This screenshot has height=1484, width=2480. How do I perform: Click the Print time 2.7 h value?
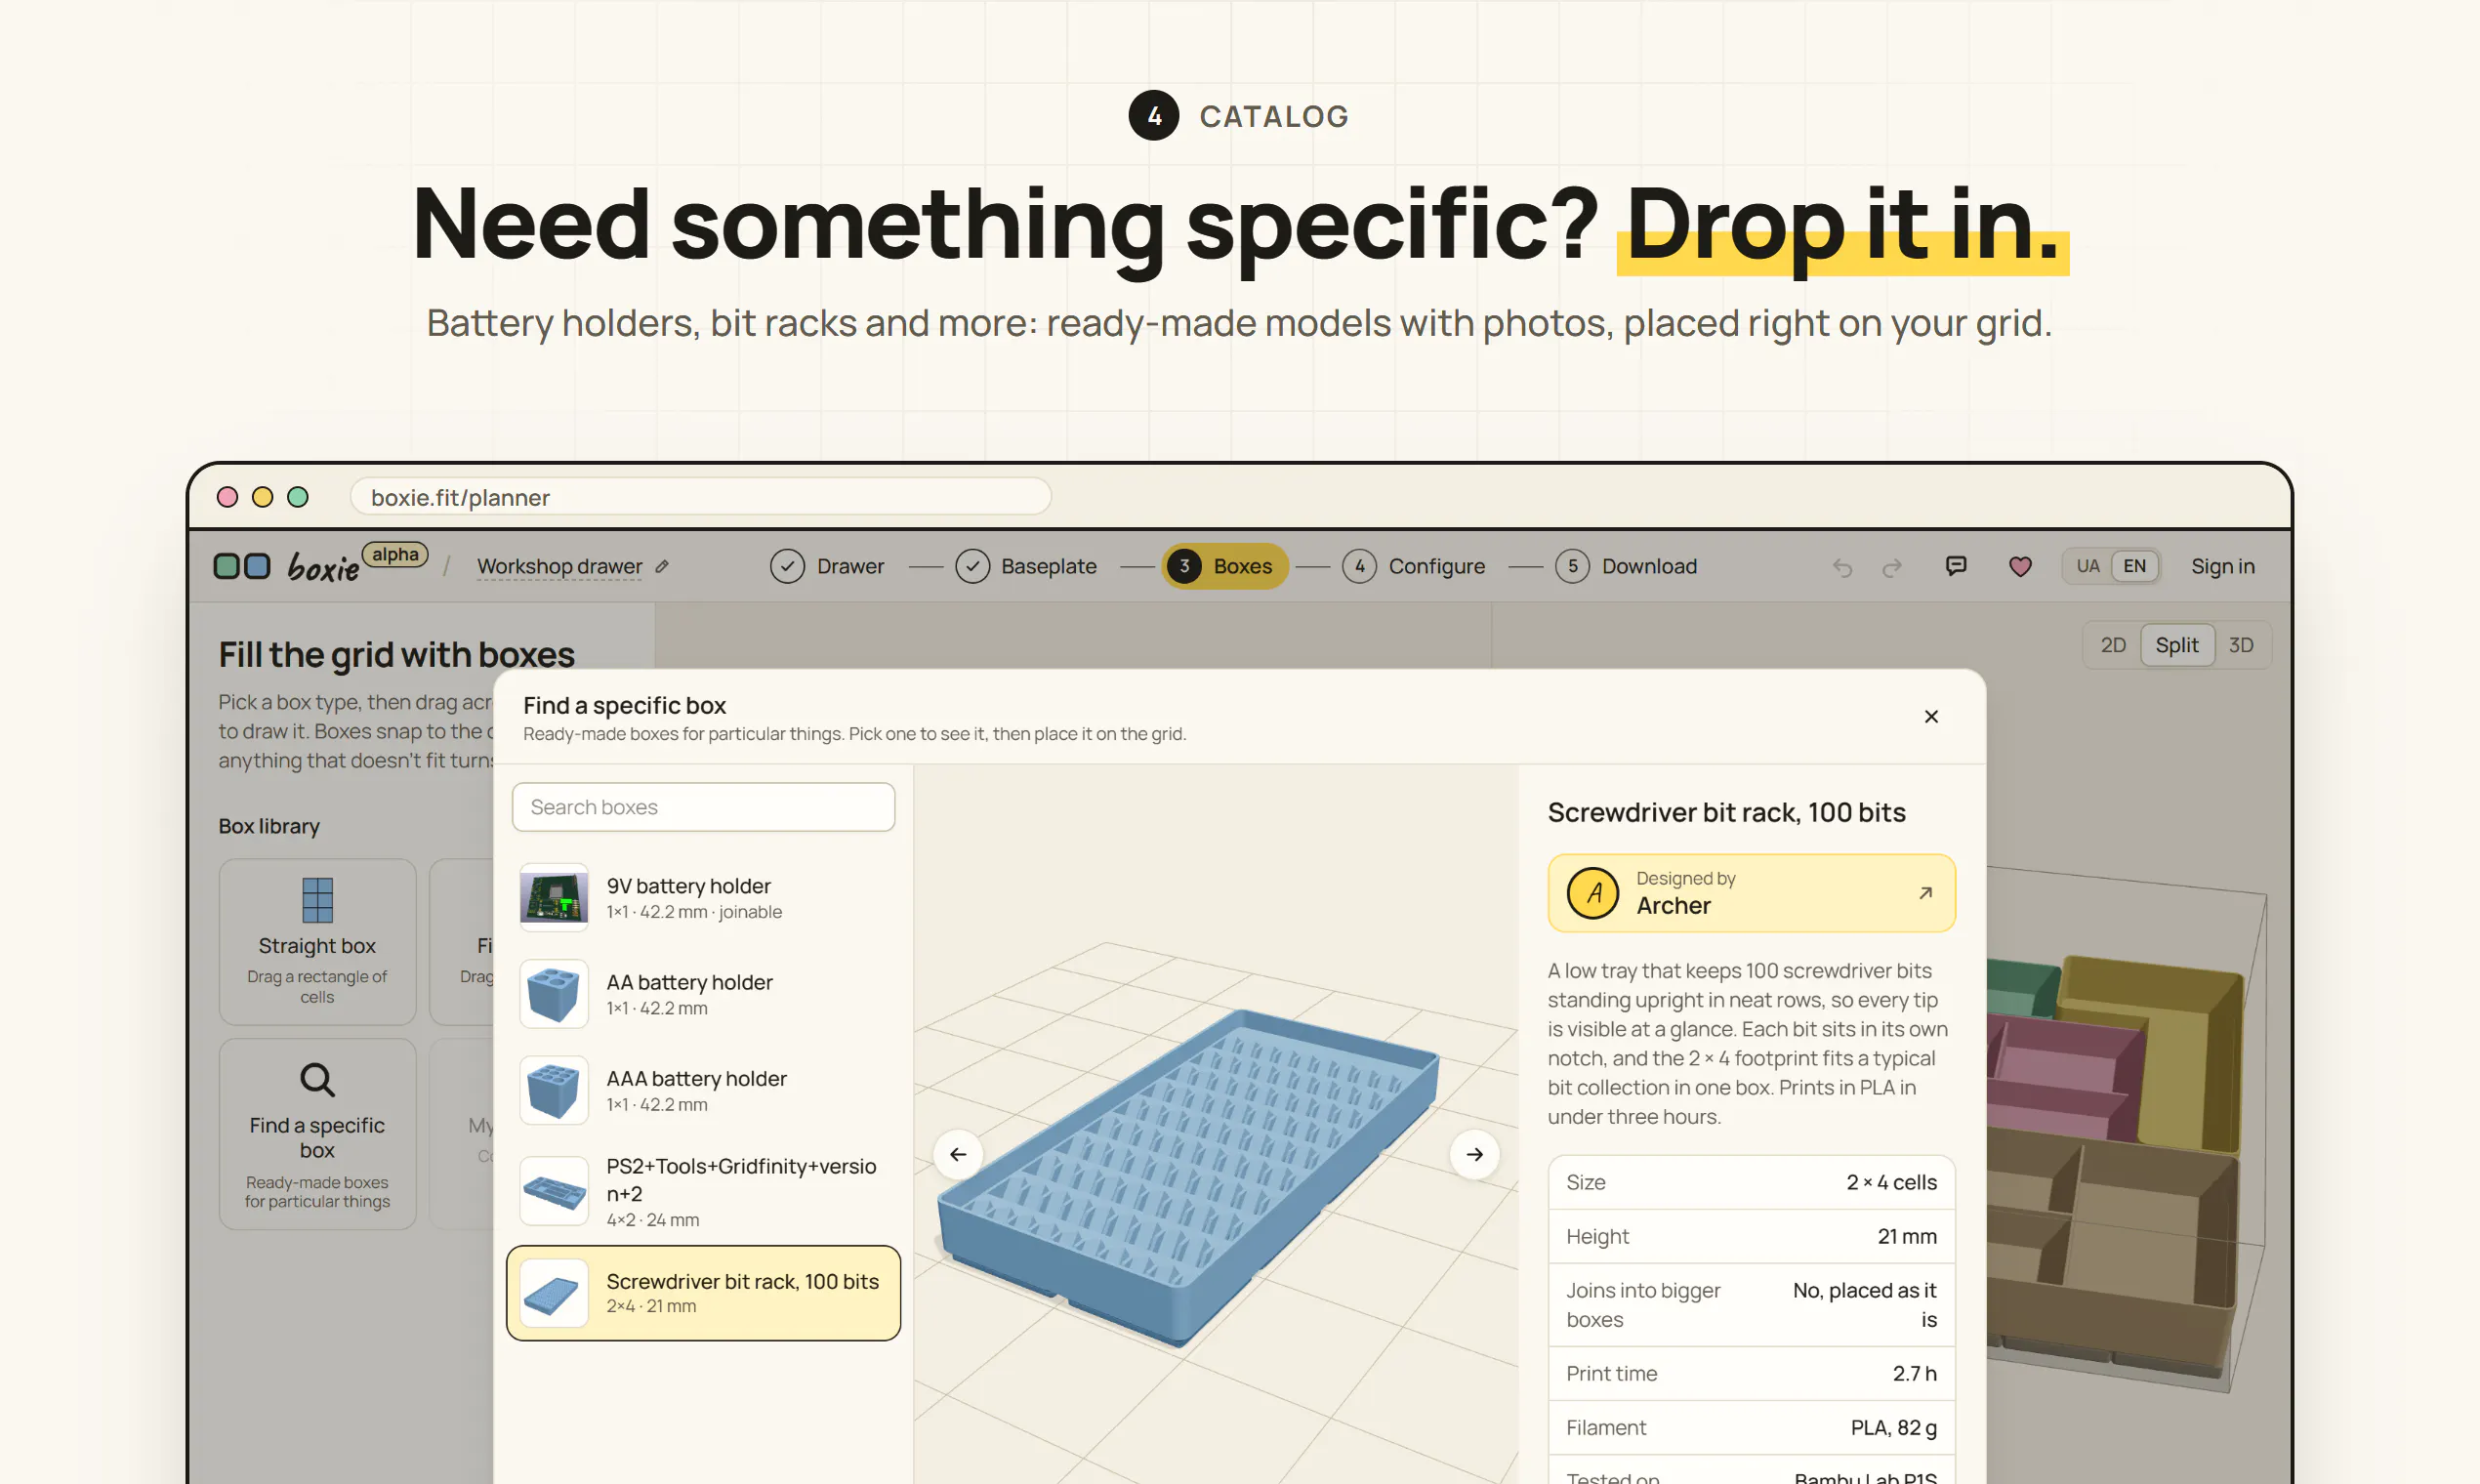point(1914,1373)
